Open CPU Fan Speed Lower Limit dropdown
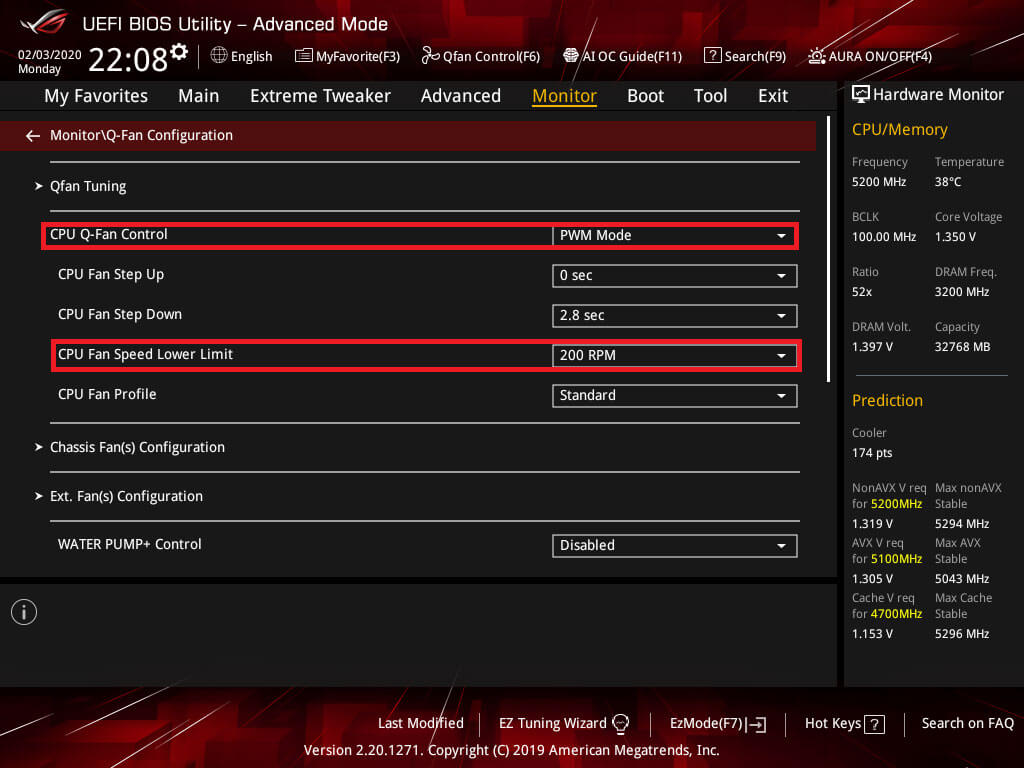Image resolution: width=1024 pixels, height=768 pixels. coord(674,355)
